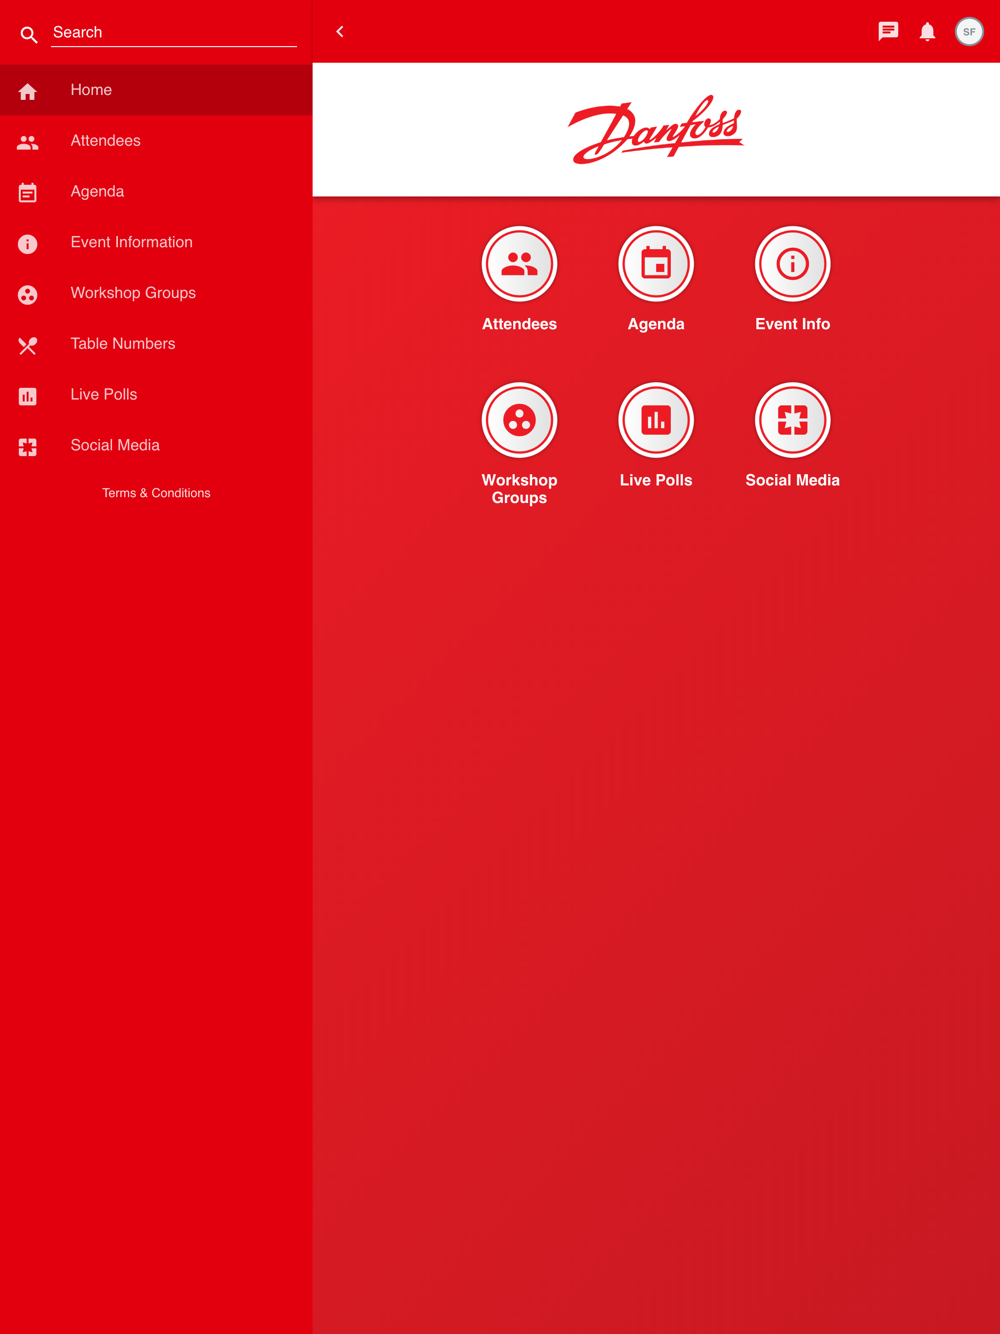Open the Terms & Conditions link
Image resolution: width=1000 pixels, height=1334 pixels.
click(156, 493)
